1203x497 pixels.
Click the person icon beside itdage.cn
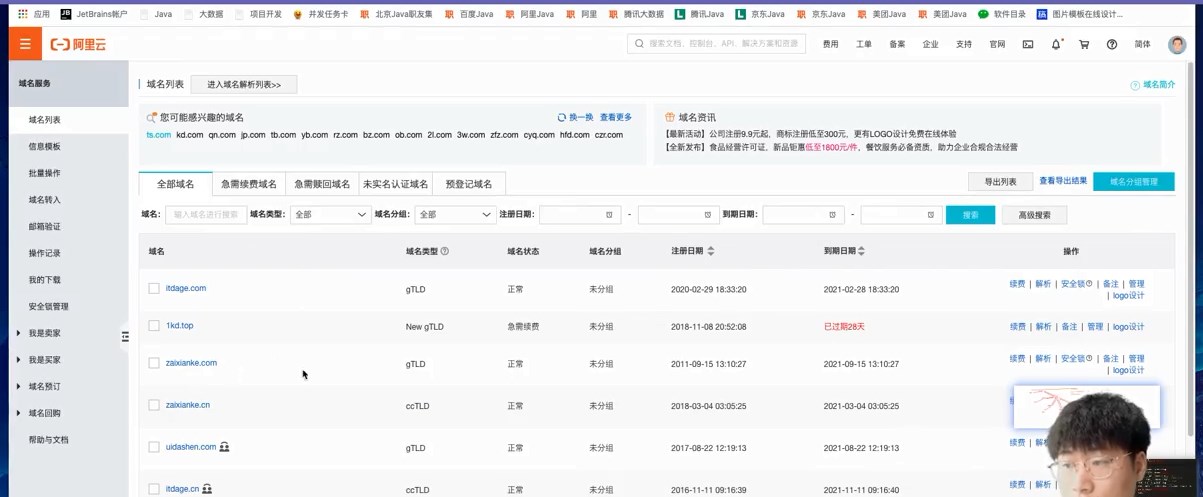[207, 489]
